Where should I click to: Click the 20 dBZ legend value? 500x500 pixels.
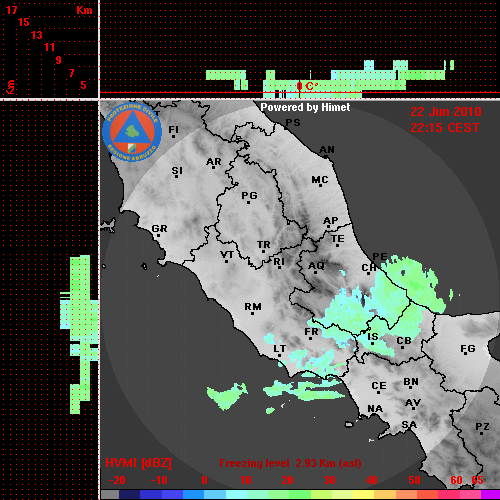[287, 480]
